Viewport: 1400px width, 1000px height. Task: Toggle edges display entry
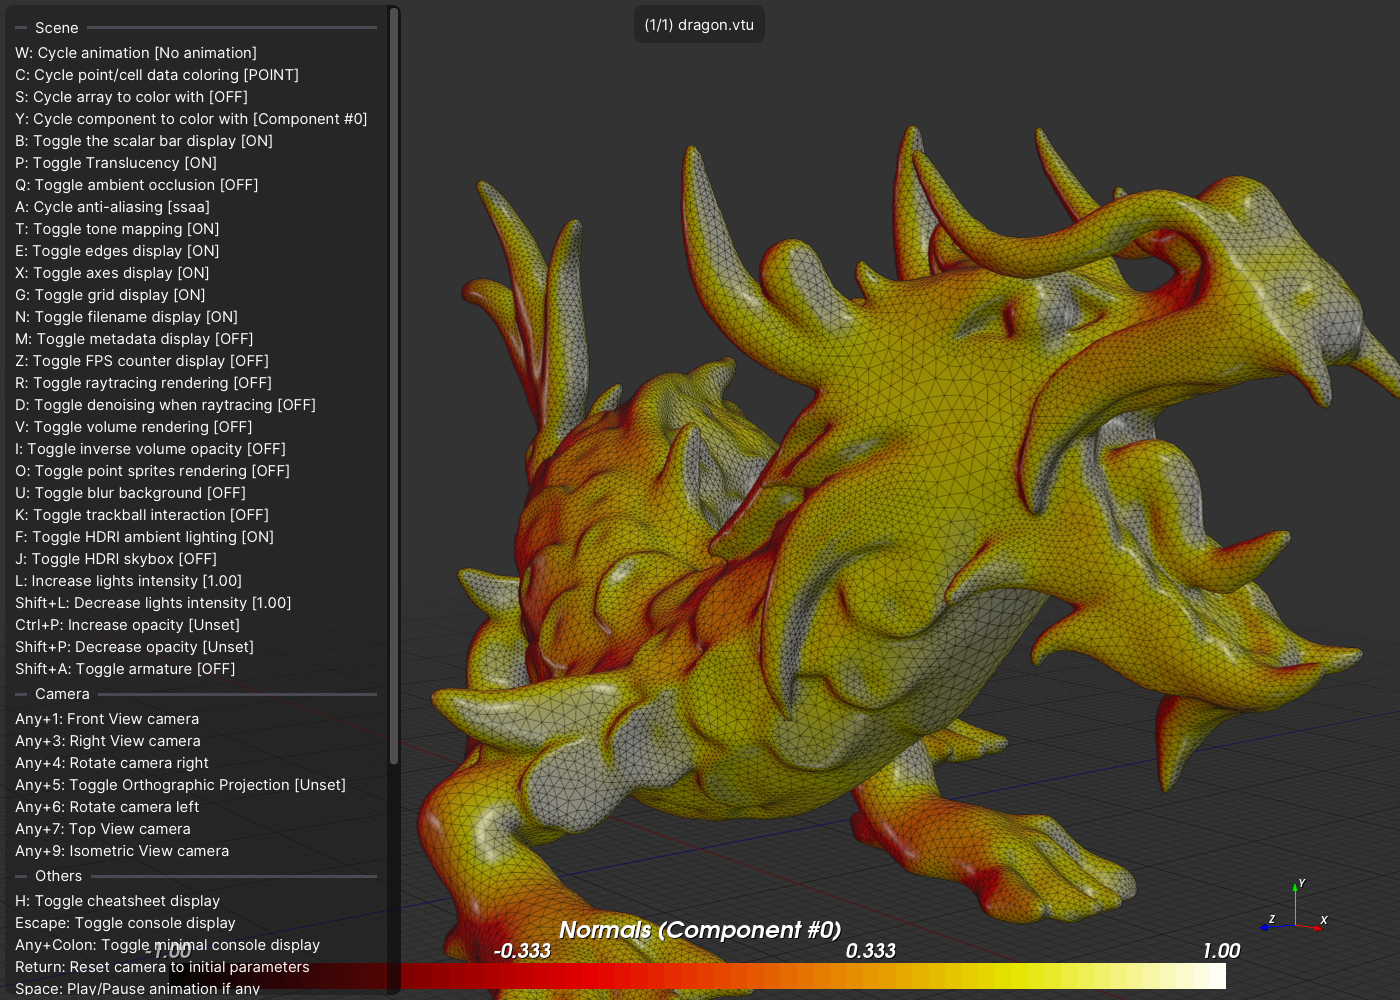117,251
